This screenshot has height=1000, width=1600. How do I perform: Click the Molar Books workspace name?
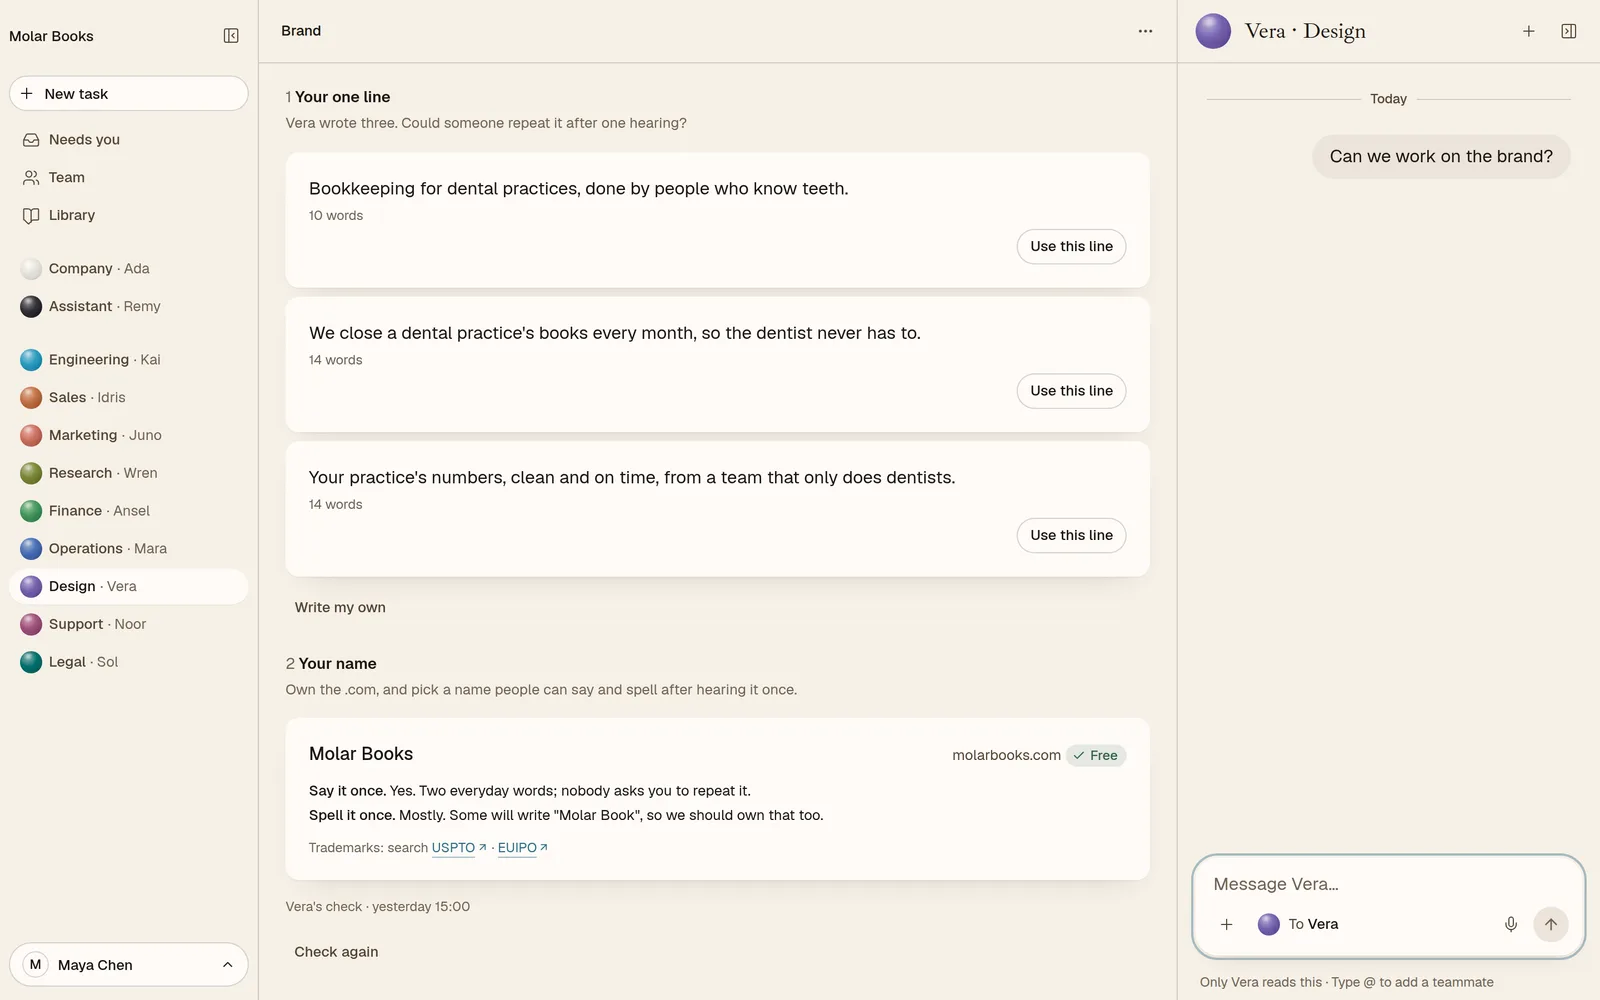[51, 36]
